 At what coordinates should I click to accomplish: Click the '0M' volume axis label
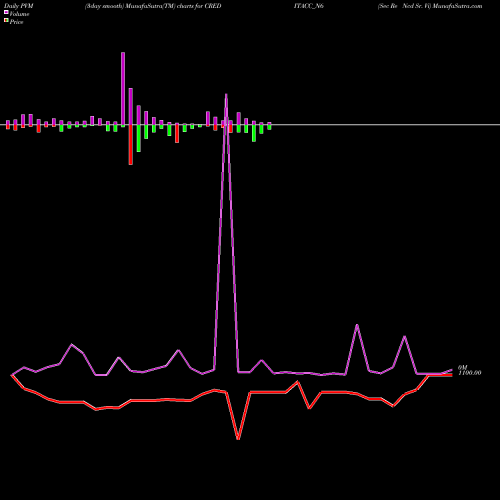(x=463, y=367)
